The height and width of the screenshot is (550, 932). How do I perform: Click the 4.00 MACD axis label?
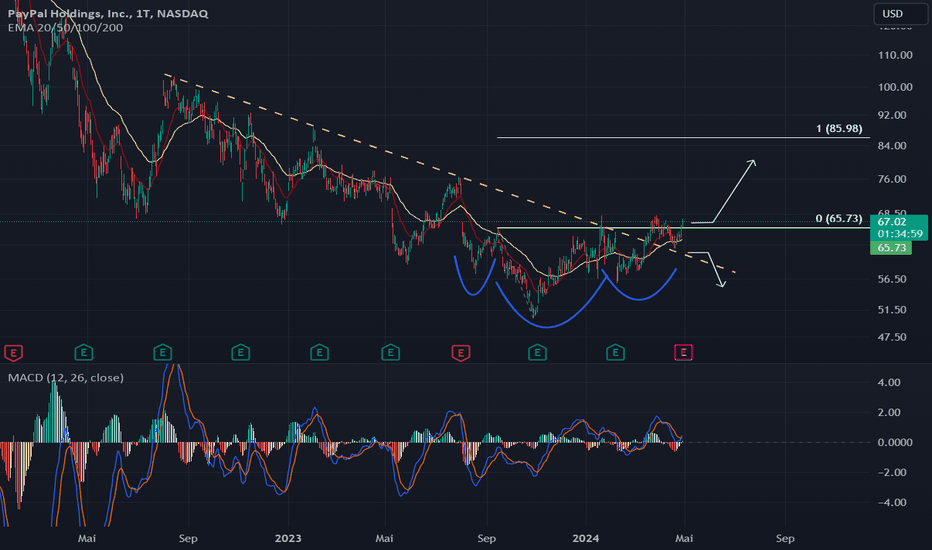pos(889,382)
